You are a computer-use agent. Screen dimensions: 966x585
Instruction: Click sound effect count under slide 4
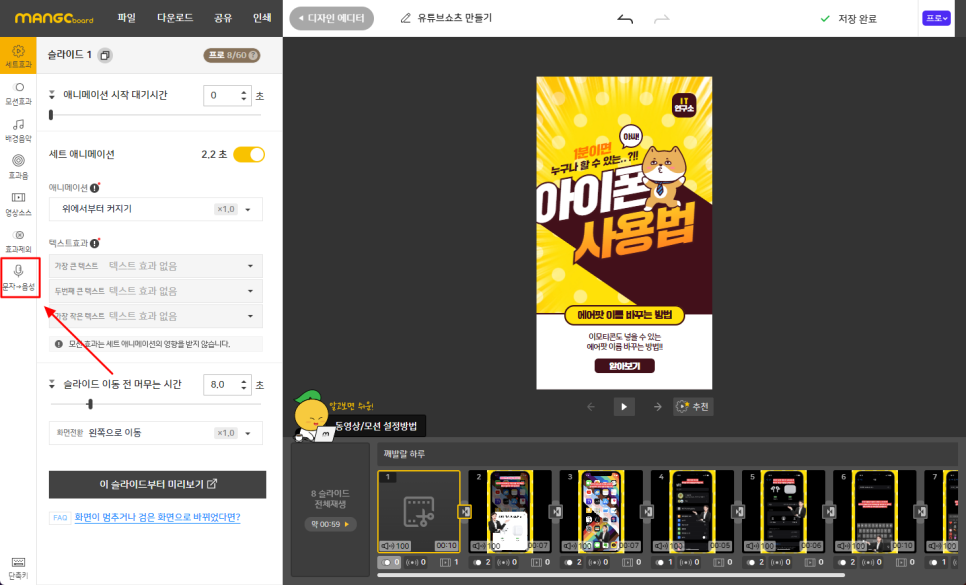pos(691,562)
